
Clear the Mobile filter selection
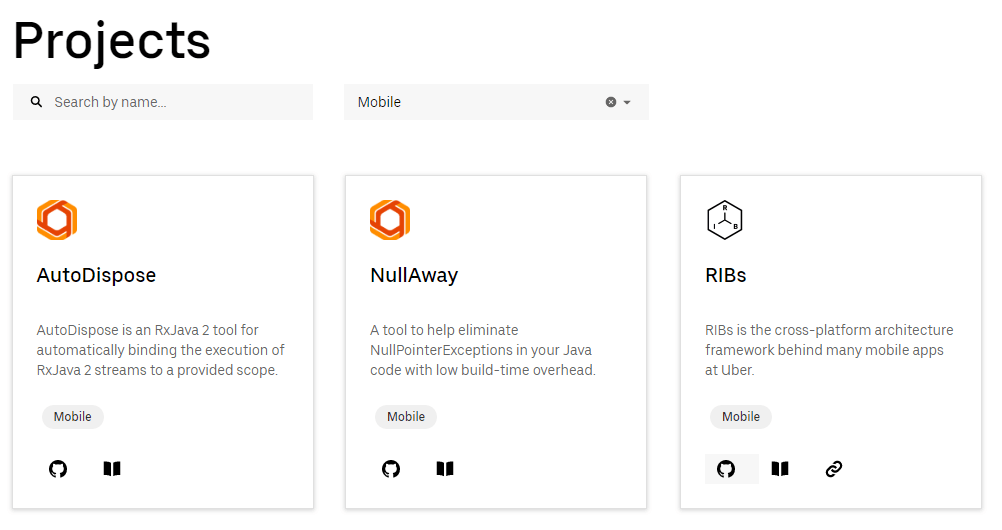click(x=611, y=102)
